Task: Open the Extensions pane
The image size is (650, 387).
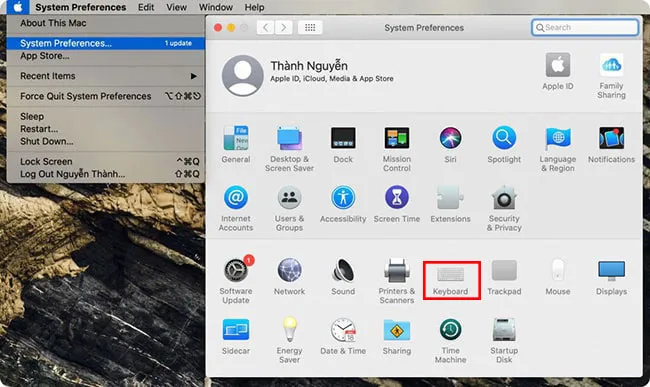Action: pos(450,204)
